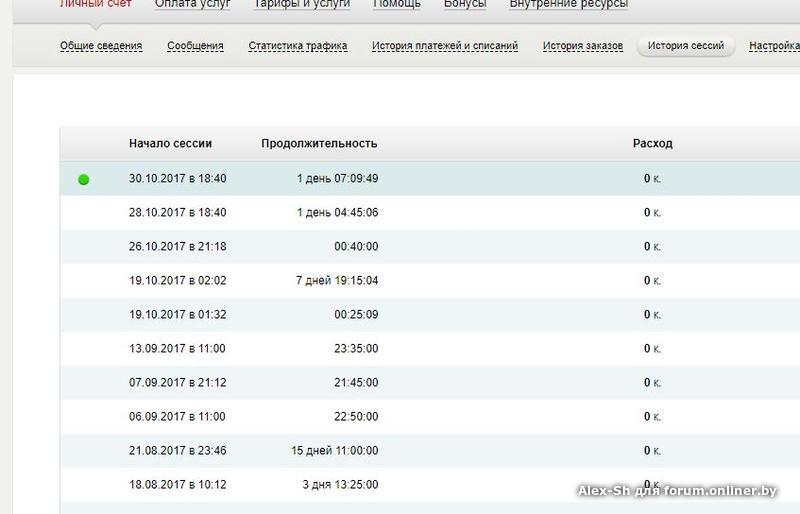
Task: Click duration 3 дня 13:25:00
Action: (x=340, y=485)
